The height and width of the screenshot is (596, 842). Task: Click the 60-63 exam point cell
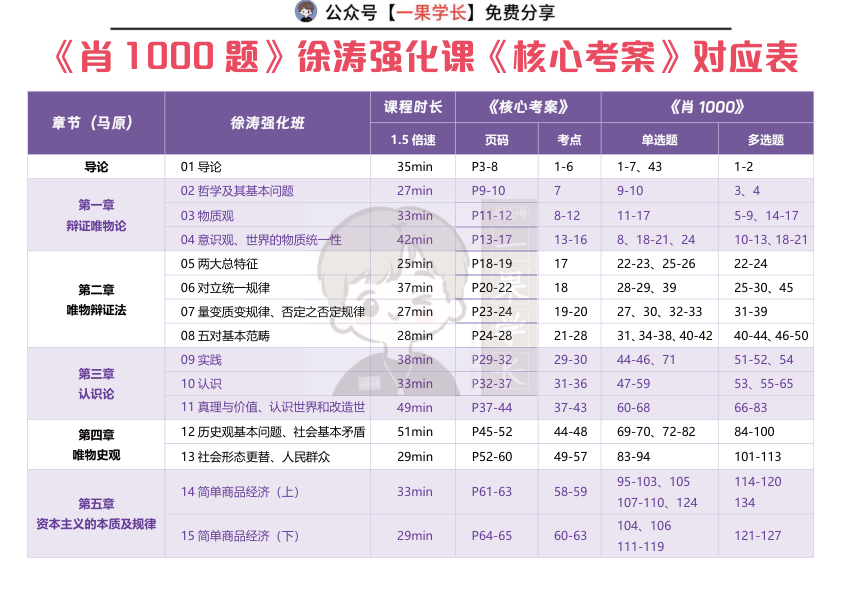(x=570, y=535)
